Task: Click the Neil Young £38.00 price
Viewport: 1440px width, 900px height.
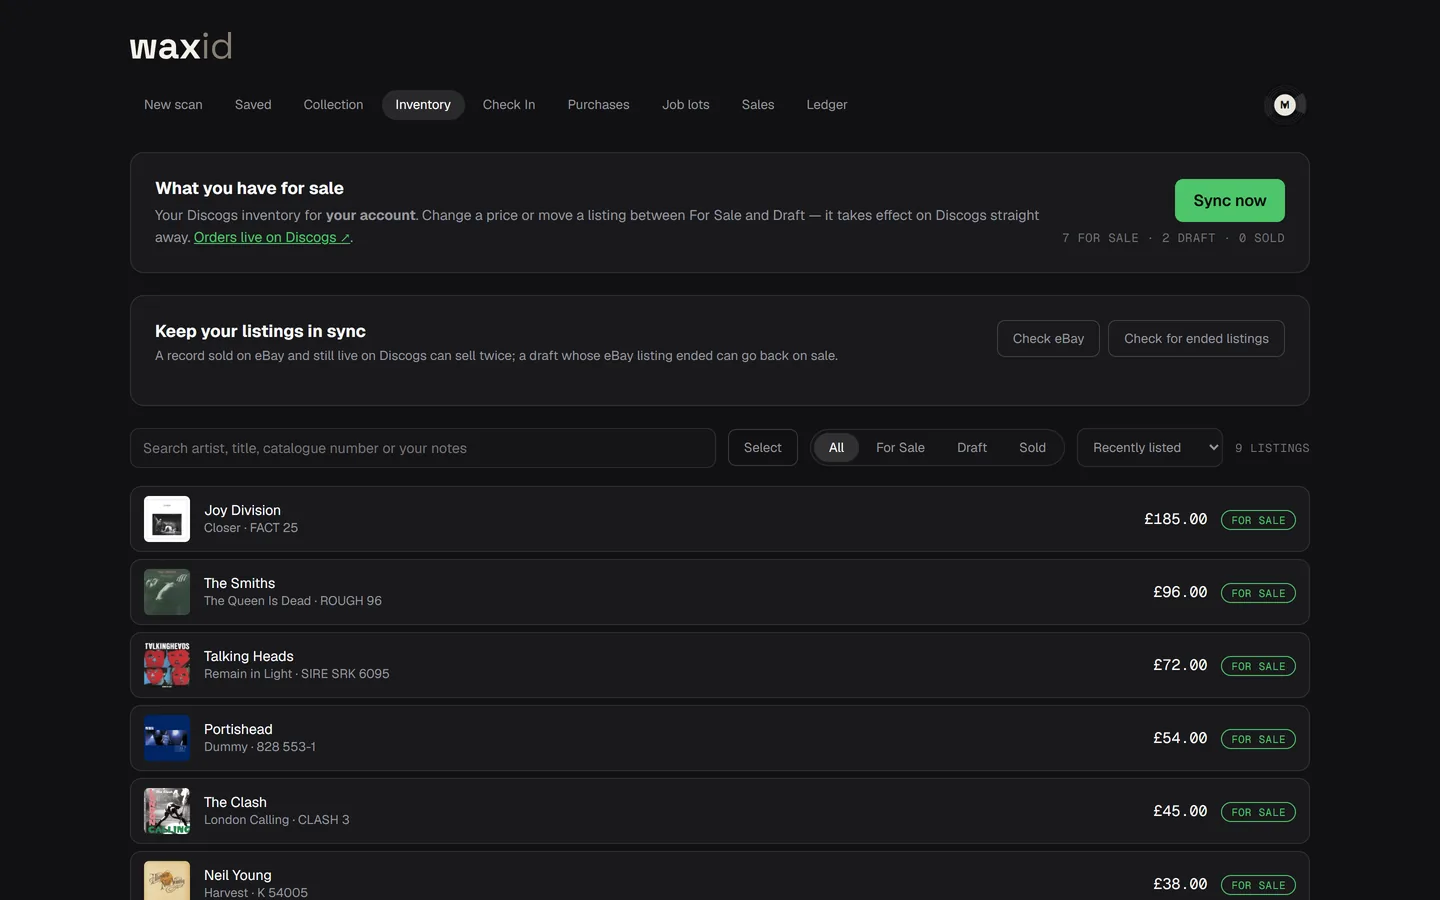Action: click(1180, 884)
